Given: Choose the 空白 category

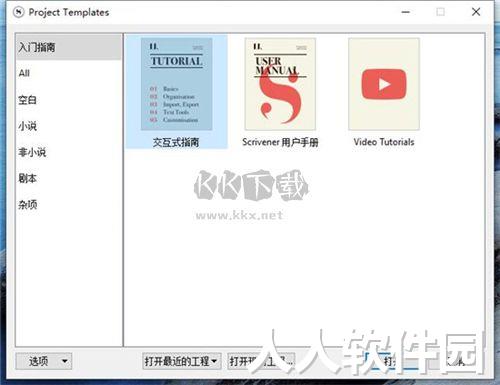Looking at the screenshot, I should [68, 99].
